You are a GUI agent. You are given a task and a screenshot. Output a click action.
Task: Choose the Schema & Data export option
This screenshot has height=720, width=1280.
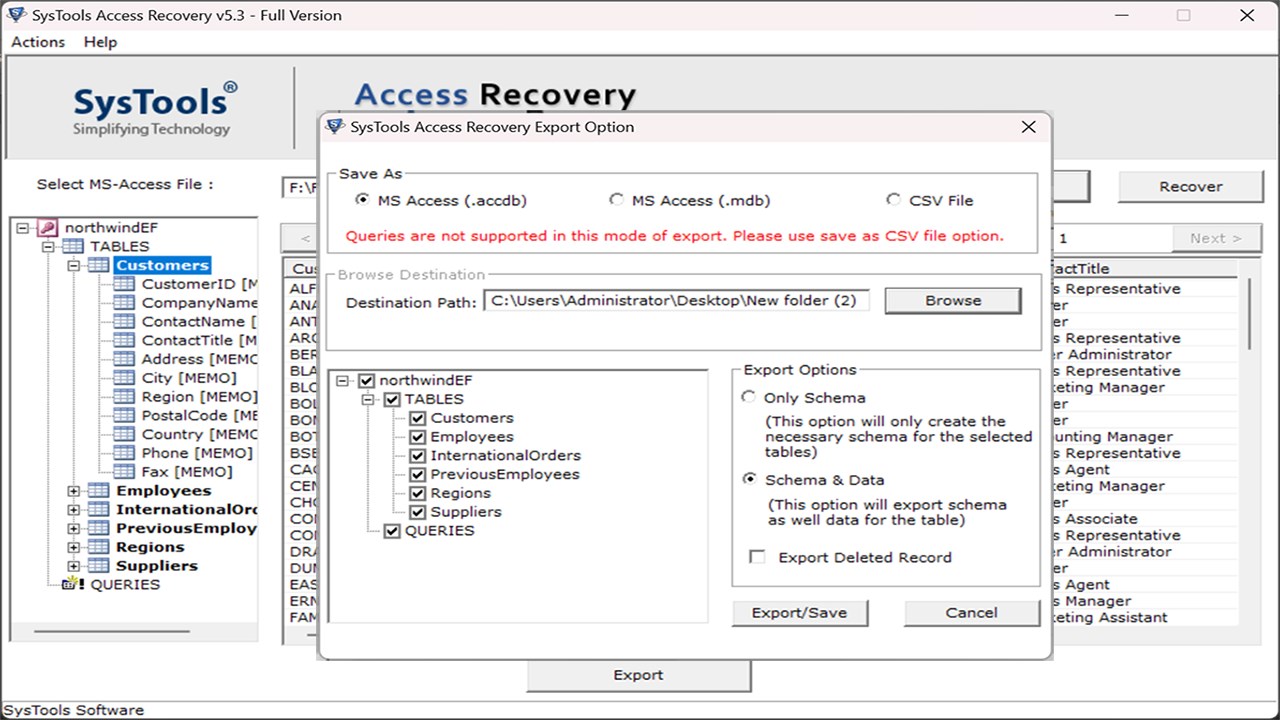tap(748, 479)
